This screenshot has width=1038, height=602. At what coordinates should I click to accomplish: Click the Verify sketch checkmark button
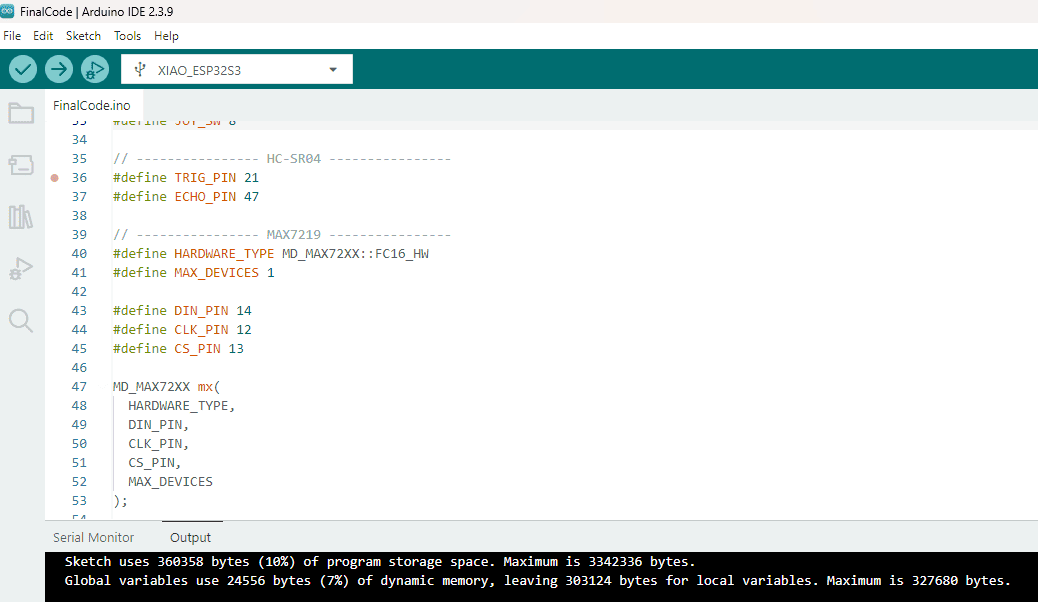[23, 69]
